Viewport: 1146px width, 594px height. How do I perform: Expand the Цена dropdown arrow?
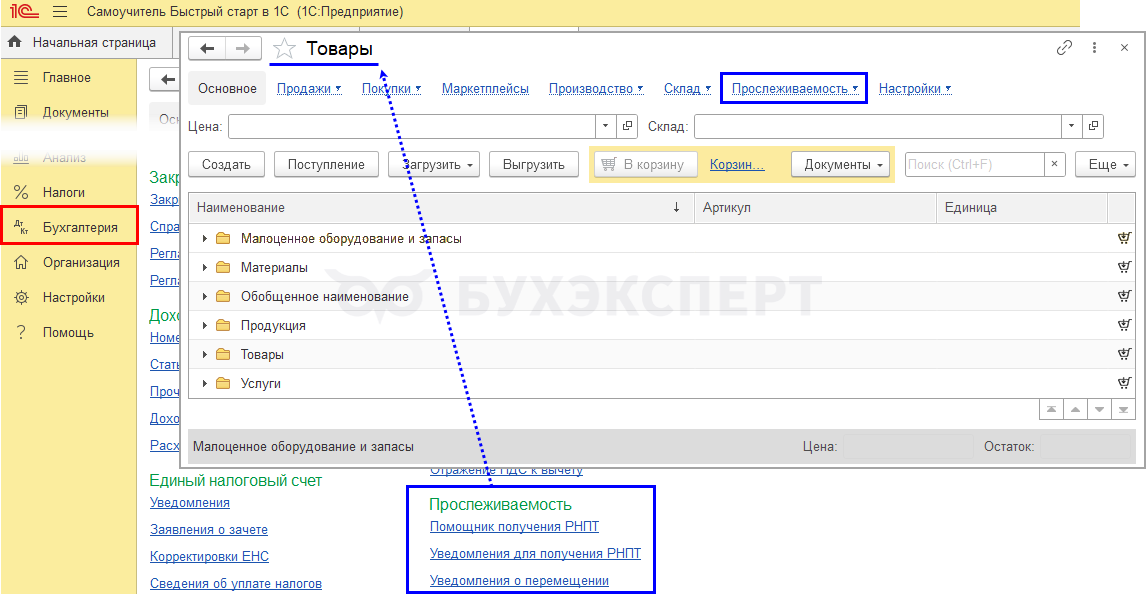coord(605,126)
